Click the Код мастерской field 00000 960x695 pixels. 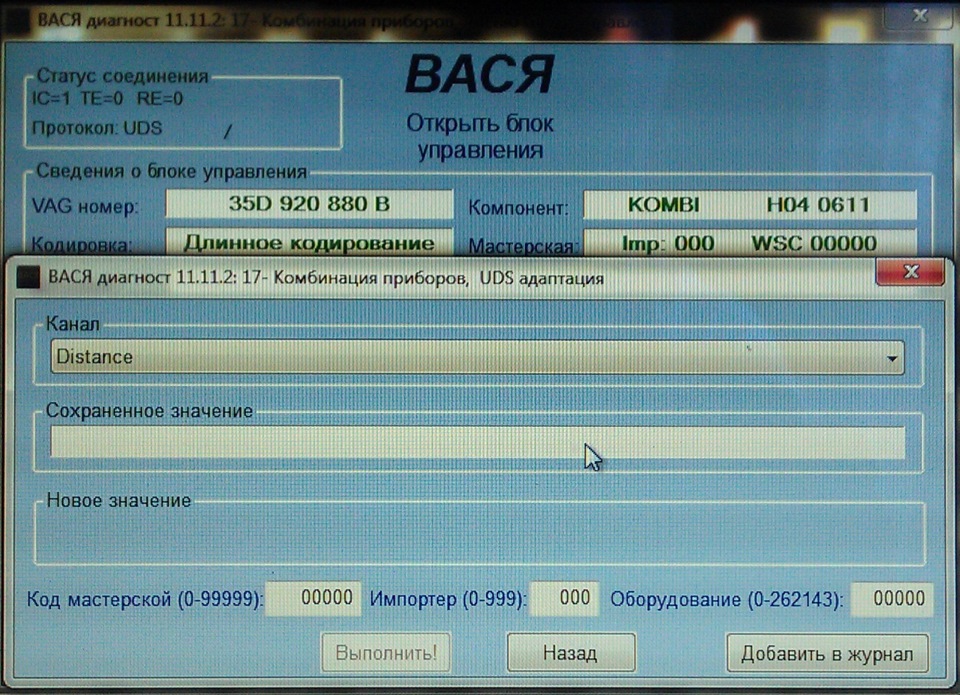(x=313, y=598)
